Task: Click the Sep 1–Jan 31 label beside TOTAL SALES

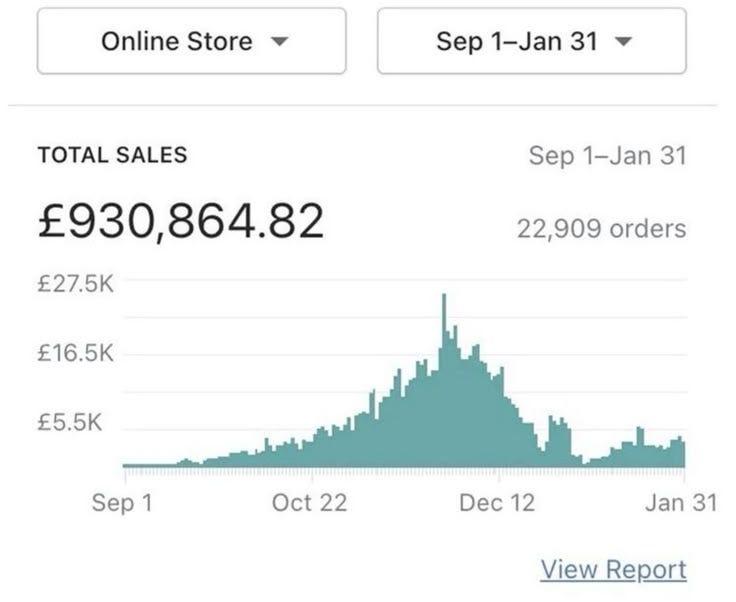Action: [x=606, y=155]
